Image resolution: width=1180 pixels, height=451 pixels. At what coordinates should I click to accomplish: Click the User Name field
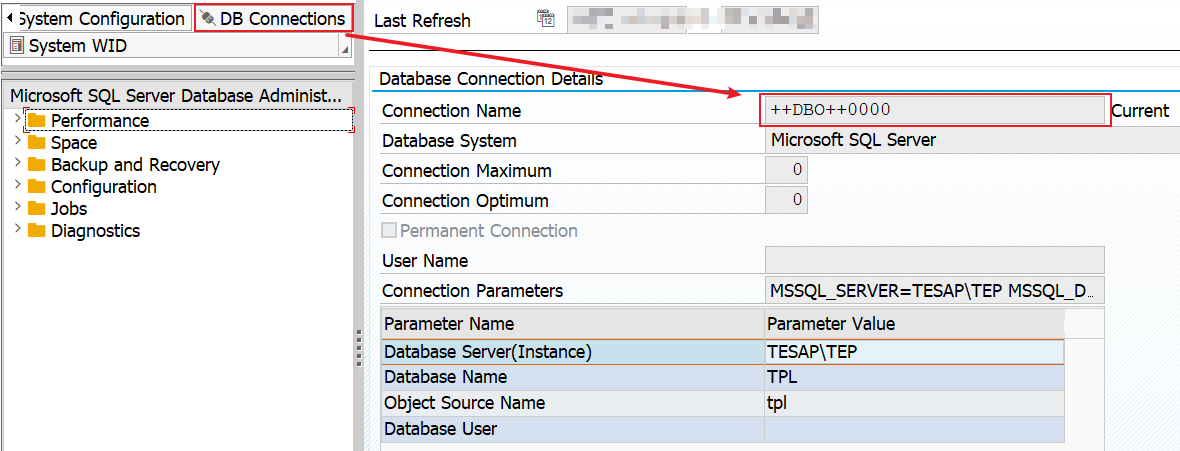point(935,261)
